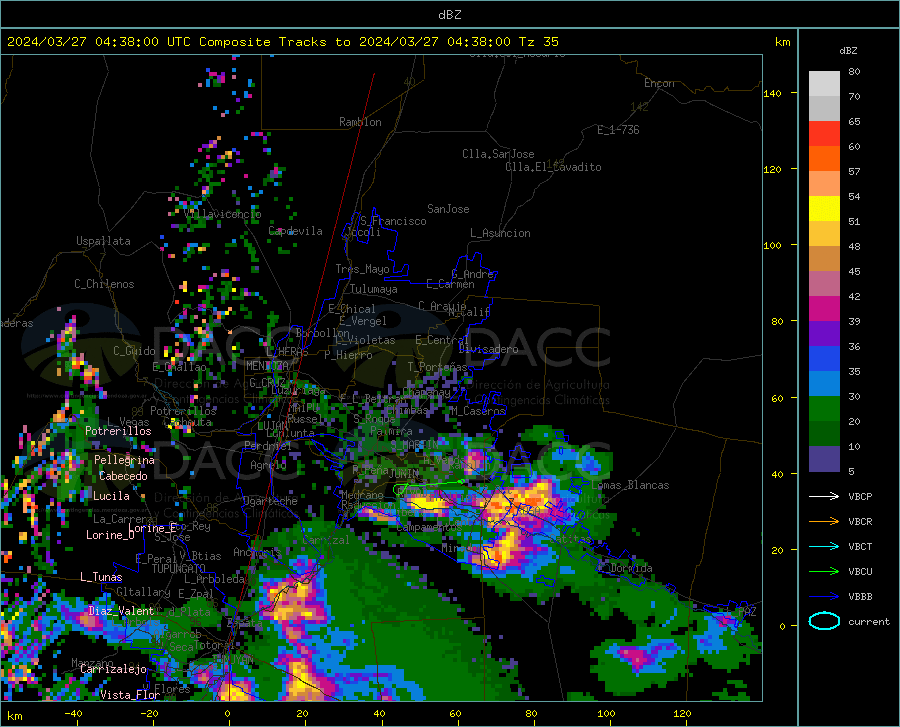Select the green storm track ellipse near JUNIN
This screenshot has height=727, width=900.
[x=401, y=489]
